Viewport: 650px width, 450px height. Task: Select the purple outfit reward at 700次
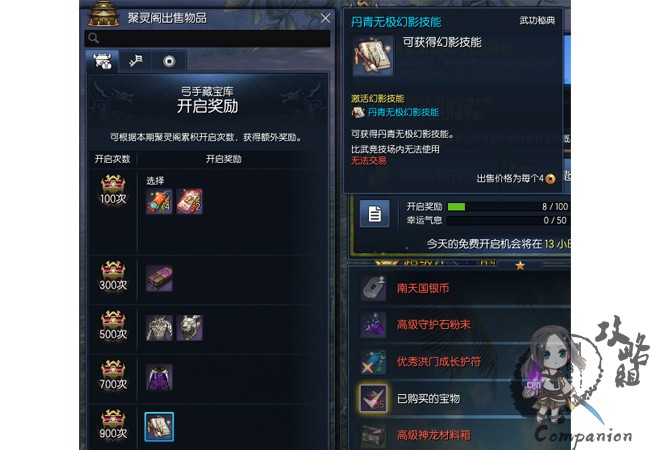pos(159,377)
